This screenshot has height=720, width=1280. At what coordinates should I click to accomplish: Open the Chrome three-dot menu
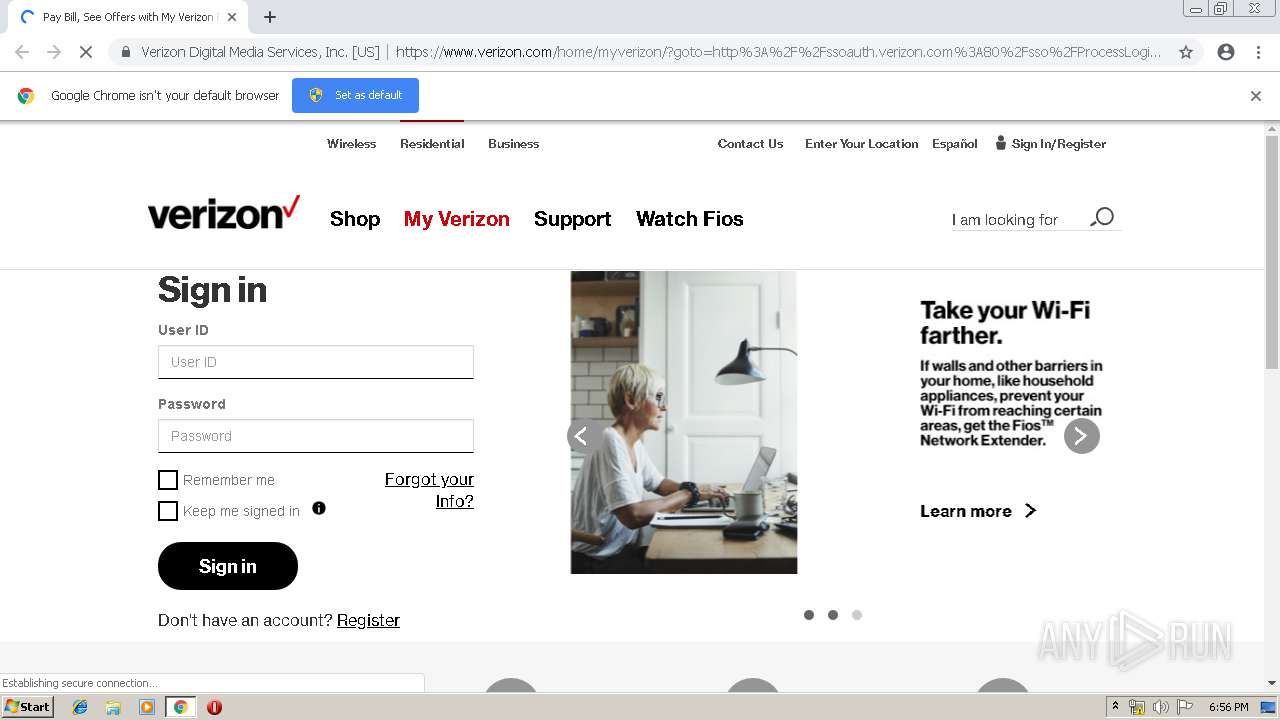(x=1258, y=52)
